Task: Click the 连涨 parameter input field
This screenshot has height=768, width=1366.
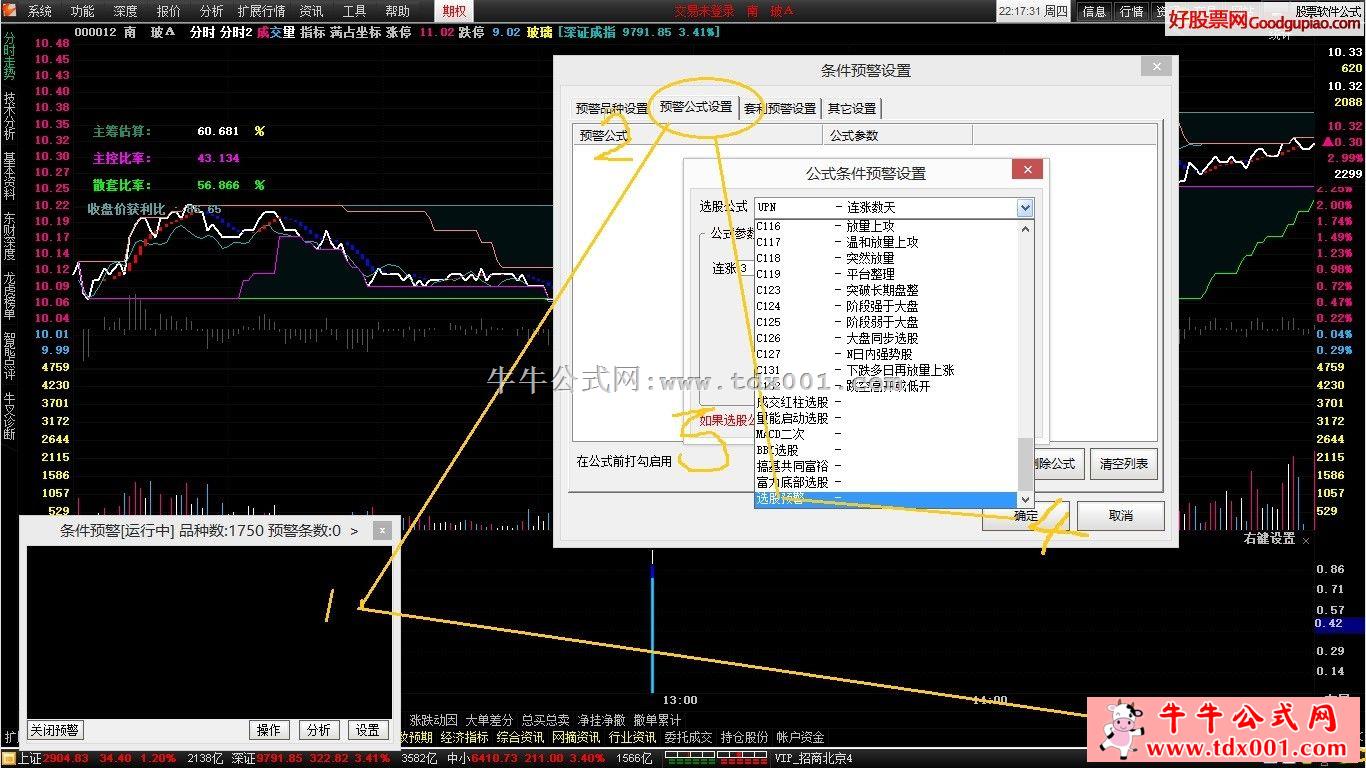Action: 747,268
